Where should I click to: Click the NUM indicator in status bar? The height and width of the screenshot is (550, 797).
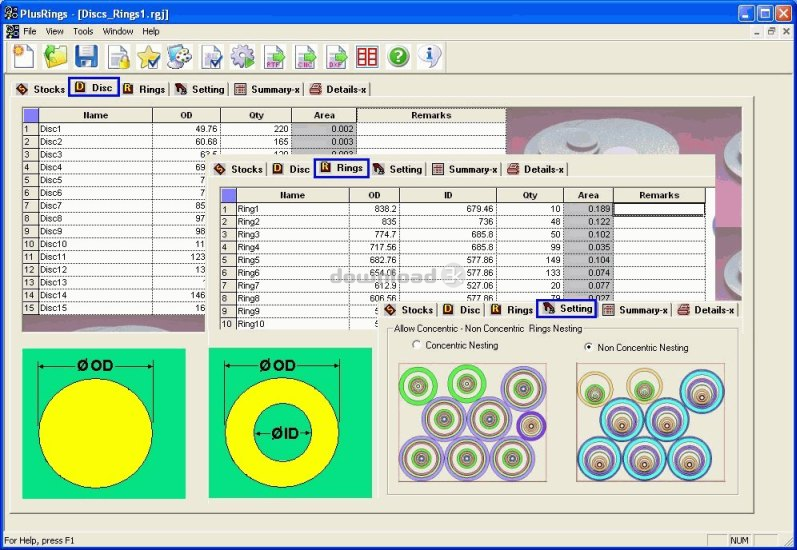click(740, 540)
